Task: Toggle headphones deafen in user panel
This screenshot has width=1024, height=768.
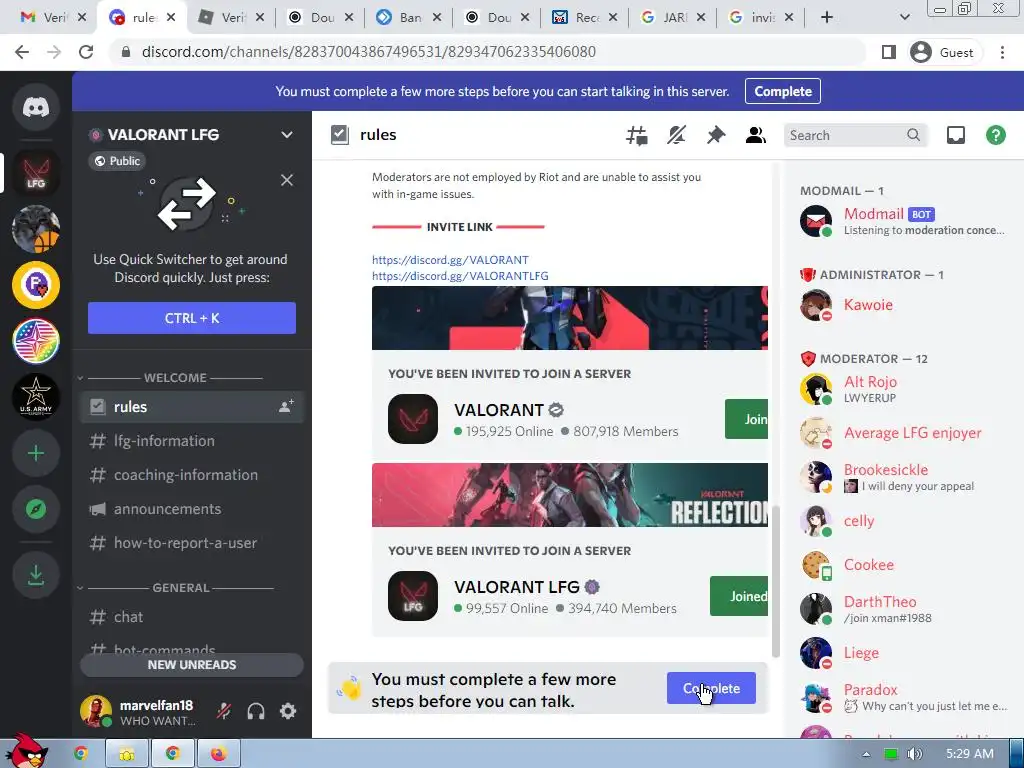Action: [x=256, y=711]
